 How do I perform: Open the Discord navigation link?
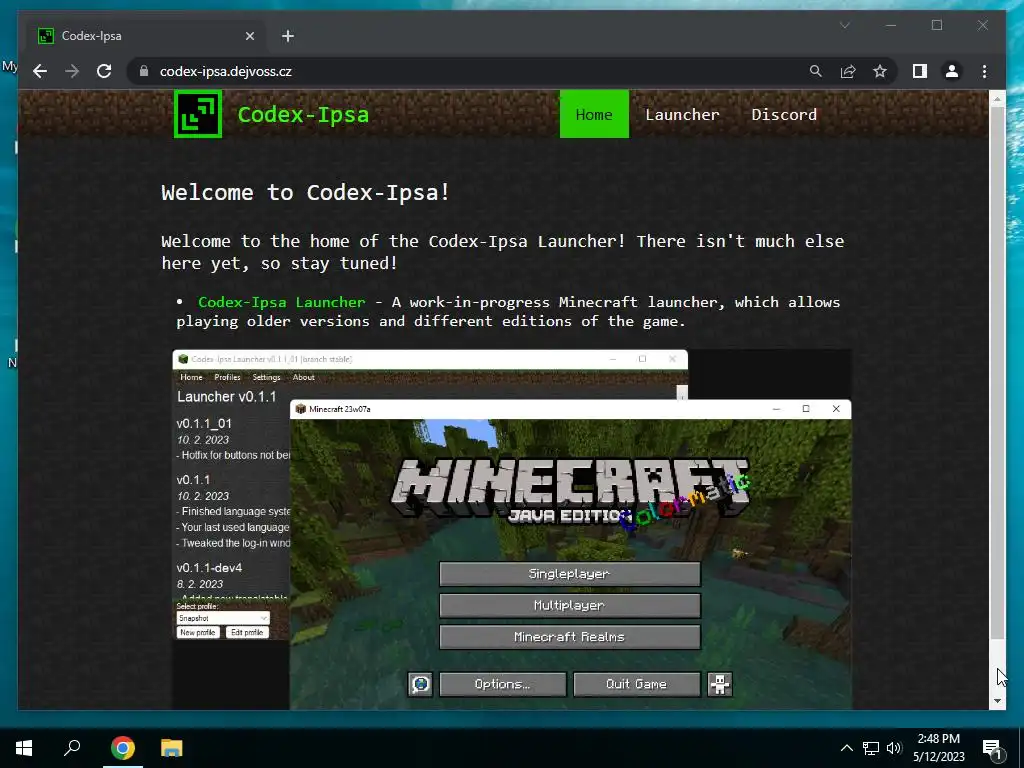tap(784, 114)
